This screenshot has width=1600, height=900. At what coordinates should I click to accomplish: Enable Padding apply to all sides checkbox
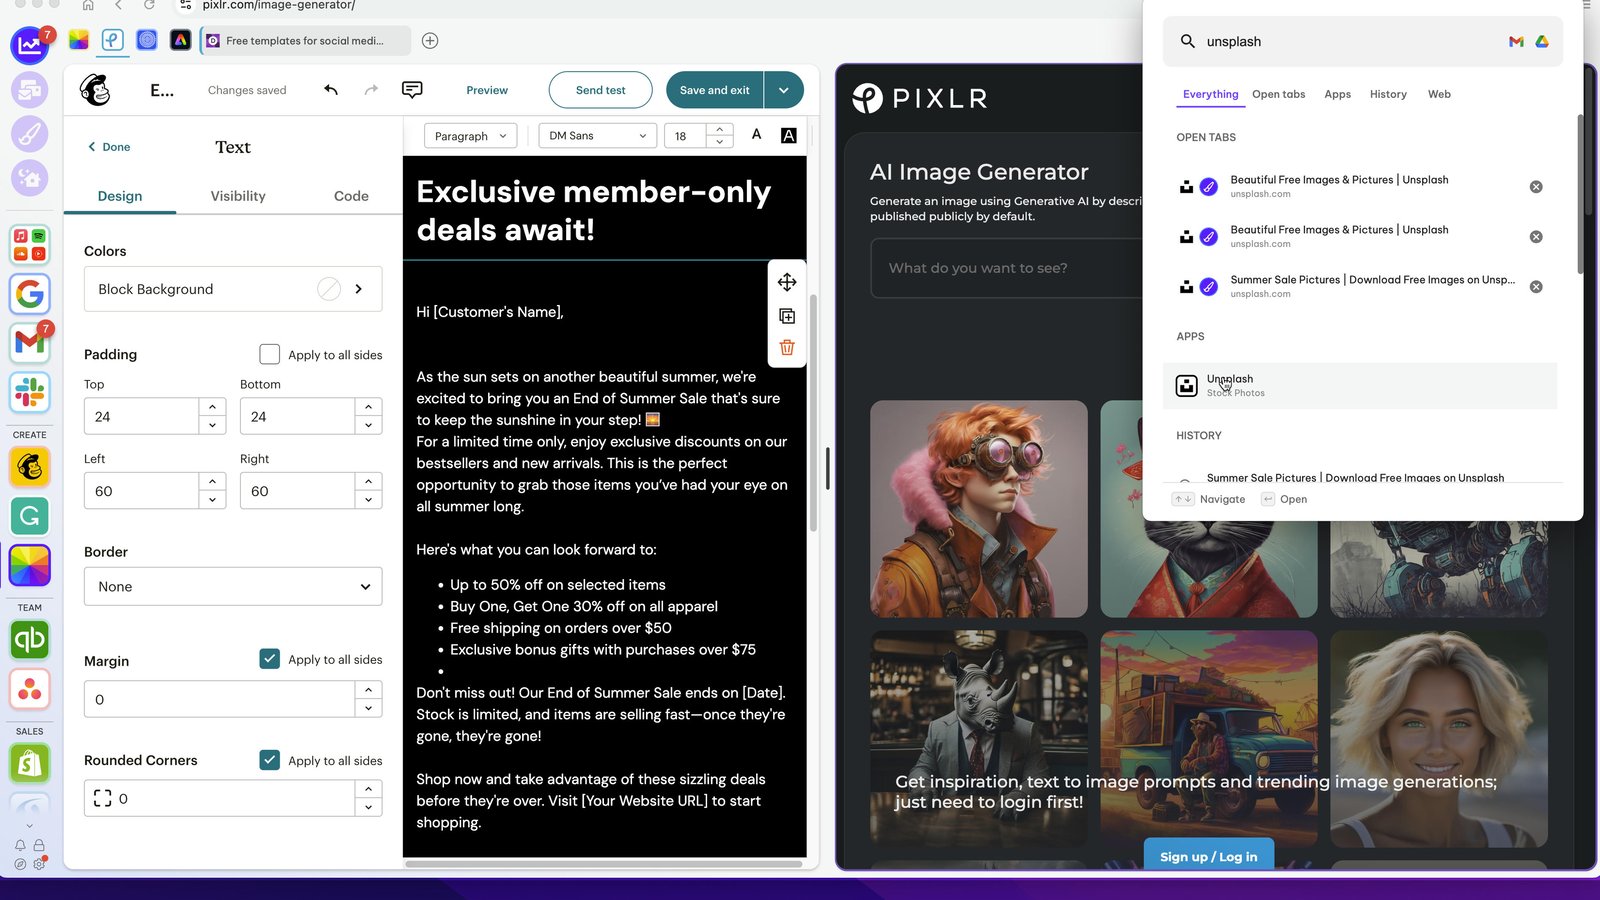point(269,354)
